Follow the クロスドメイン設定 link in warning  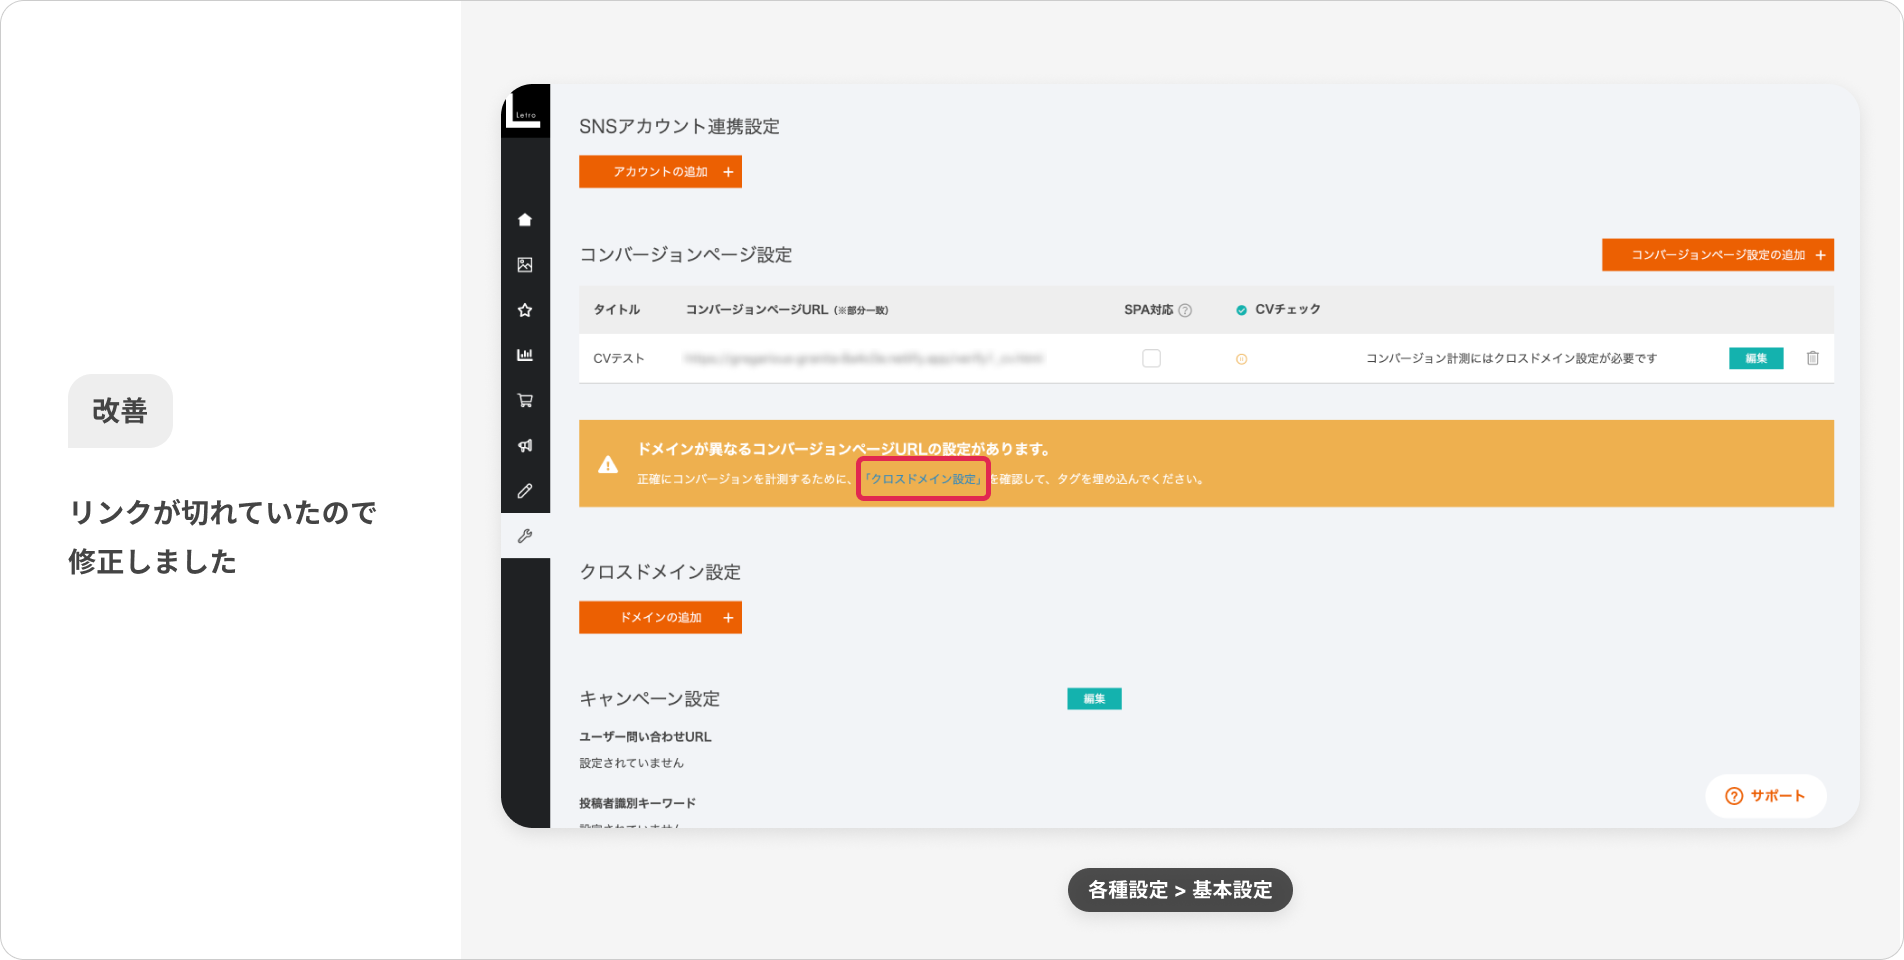923,479
